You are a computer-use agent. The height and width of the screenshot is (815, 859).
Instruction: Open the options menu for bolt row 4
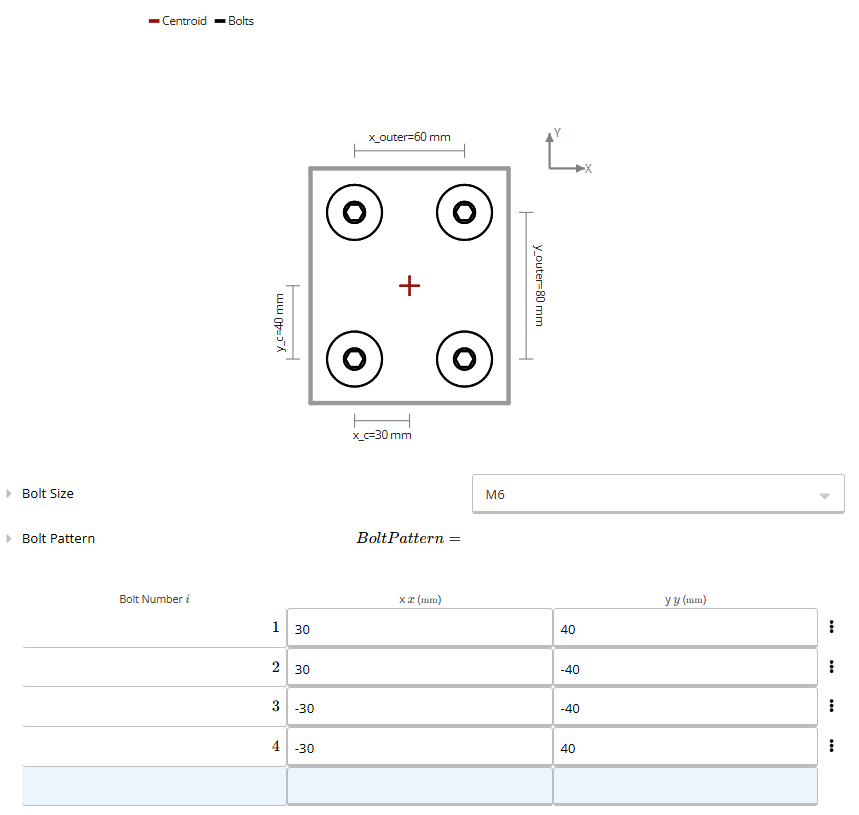point(831,746)
